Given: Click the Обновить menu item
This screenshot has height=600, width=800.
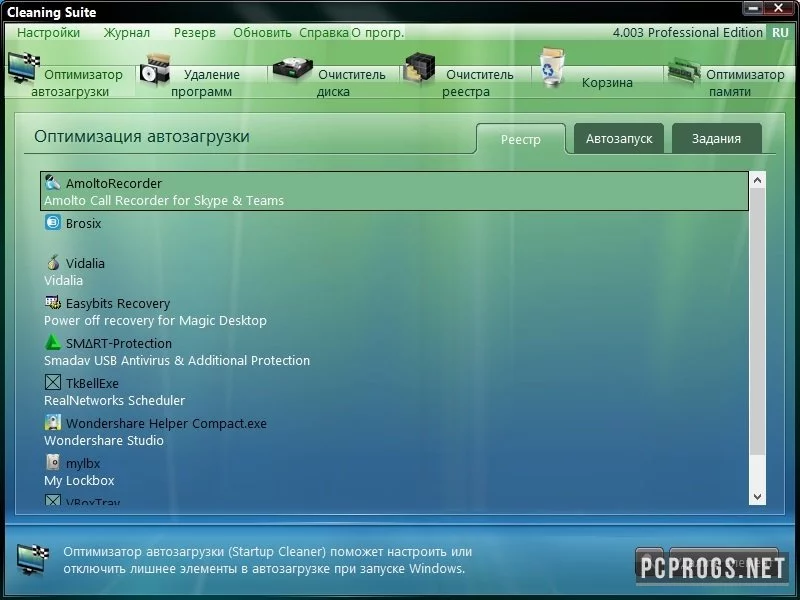Looking at the screenshot, I should (x=262, y=33).
